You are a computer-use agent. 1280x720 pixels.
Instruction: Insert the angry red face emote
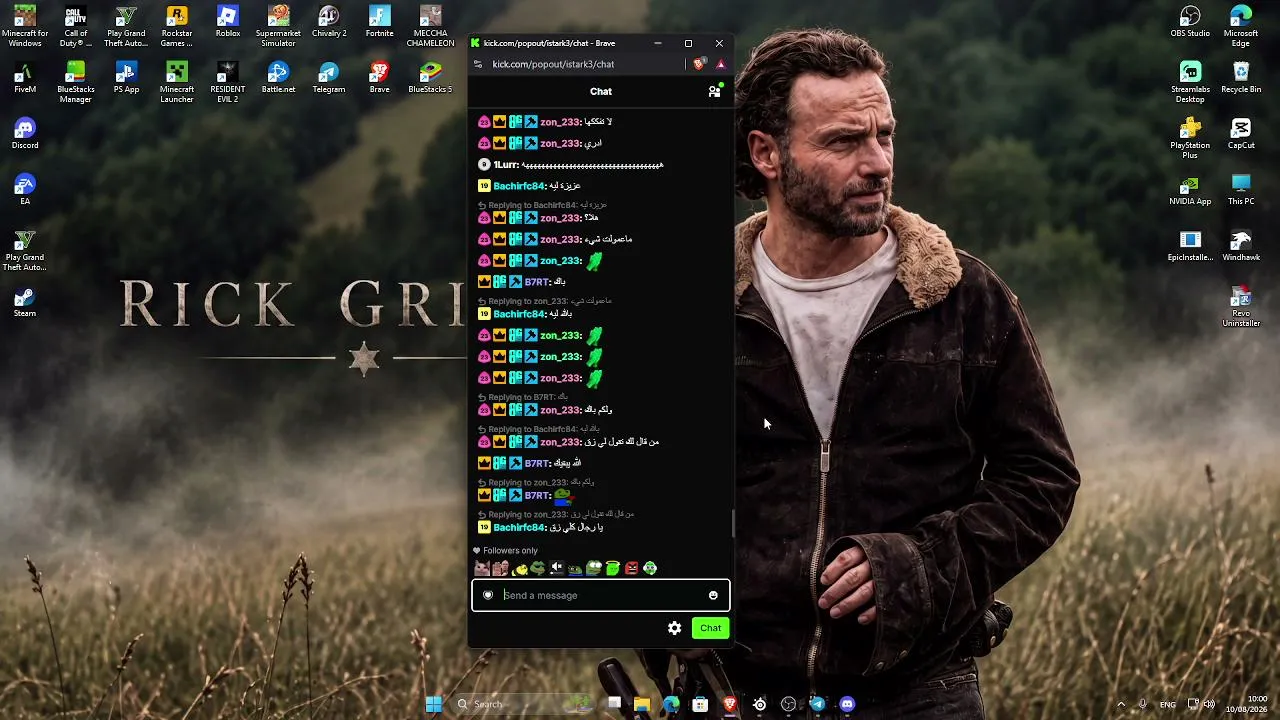tap(631, 568)
